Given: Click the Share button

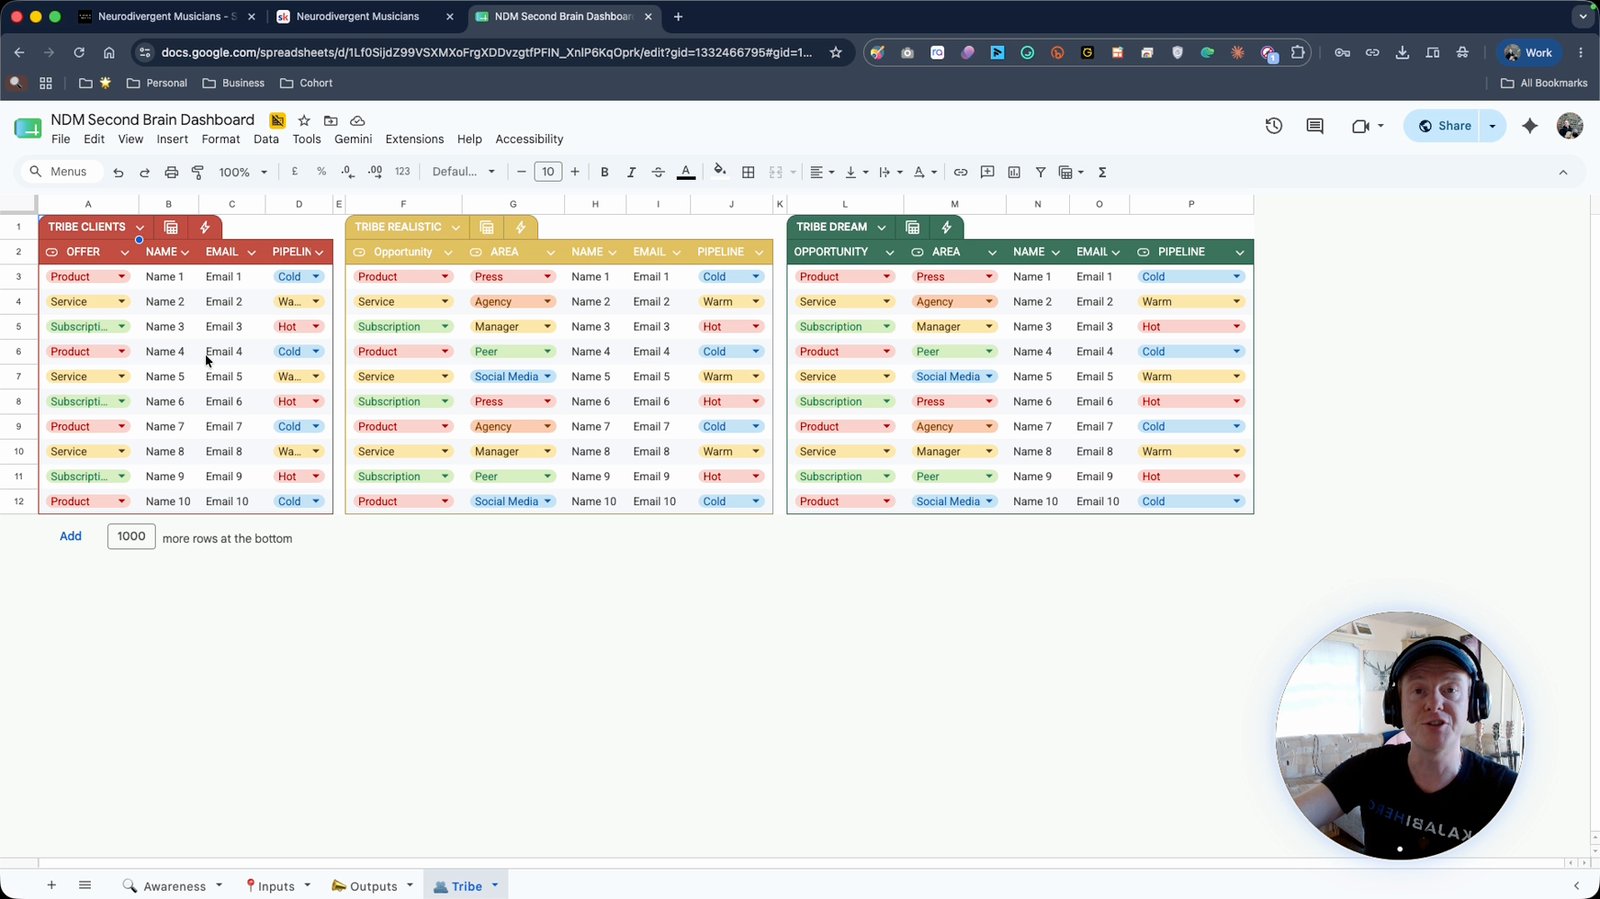Looking at the screenshot, I should point(1444,126).
